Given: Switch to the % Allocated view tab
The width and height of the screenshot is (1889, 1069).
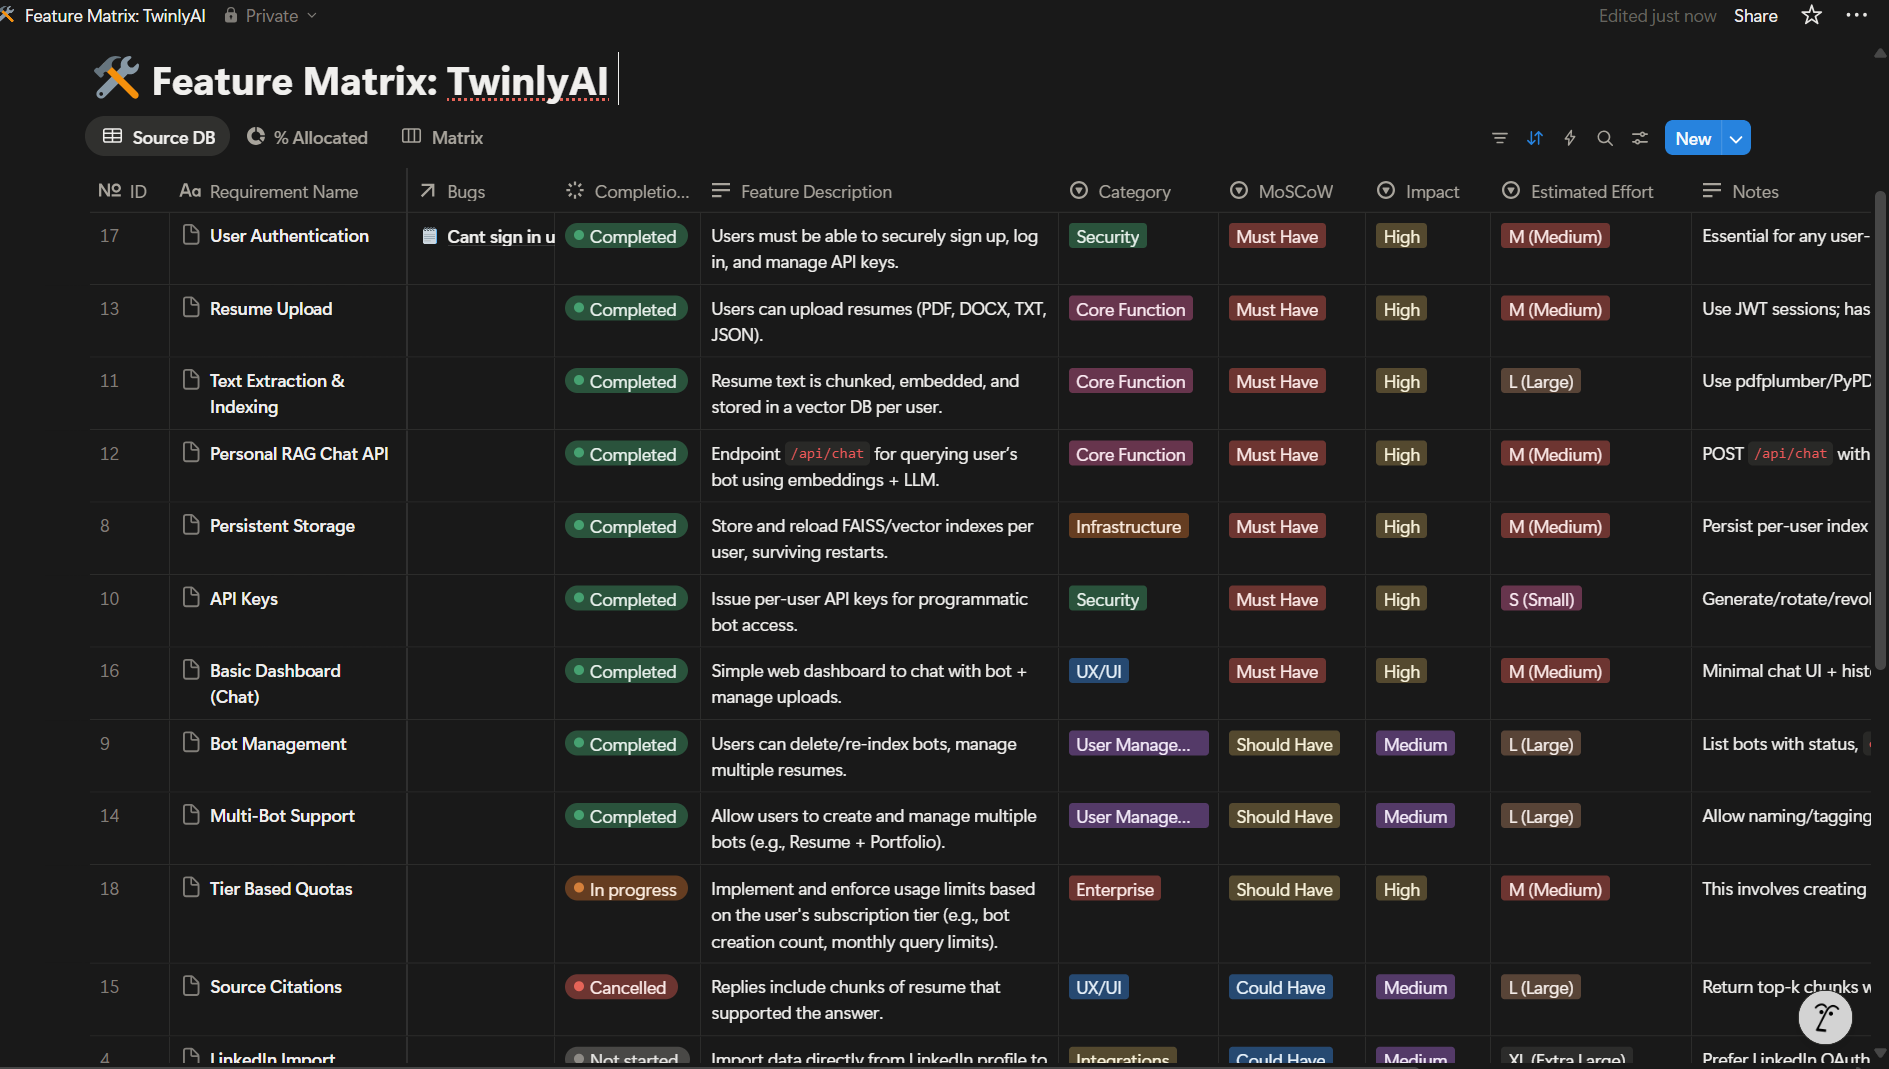Looking at the screenshot, I should 307,137.
